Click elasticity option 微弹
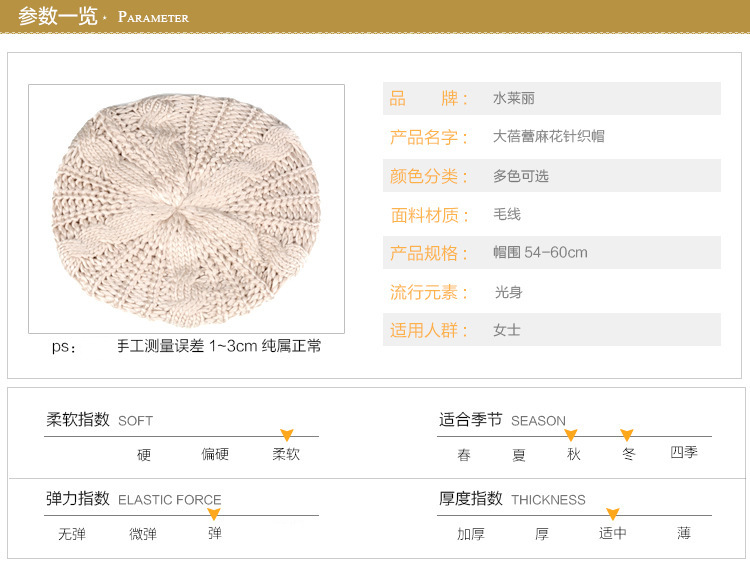Viewport: 750px width, 567px height. pos(143,534)
